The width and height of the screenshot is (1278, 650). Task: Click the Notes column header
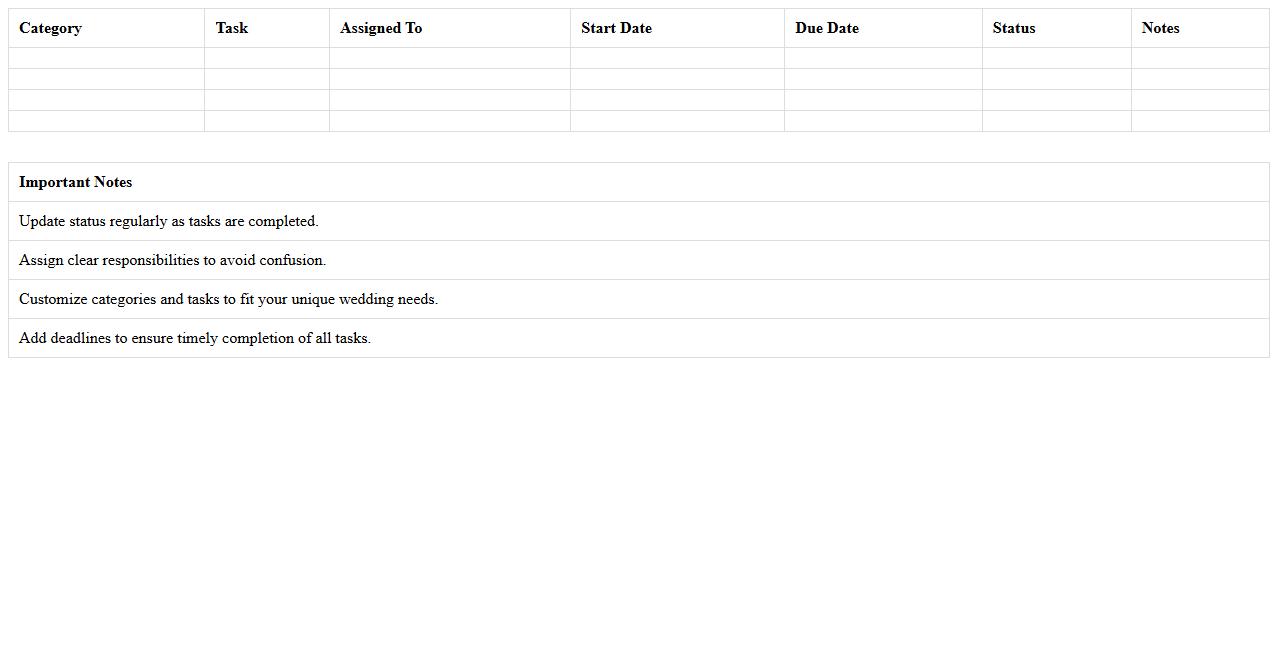[x=1160, y=28]
